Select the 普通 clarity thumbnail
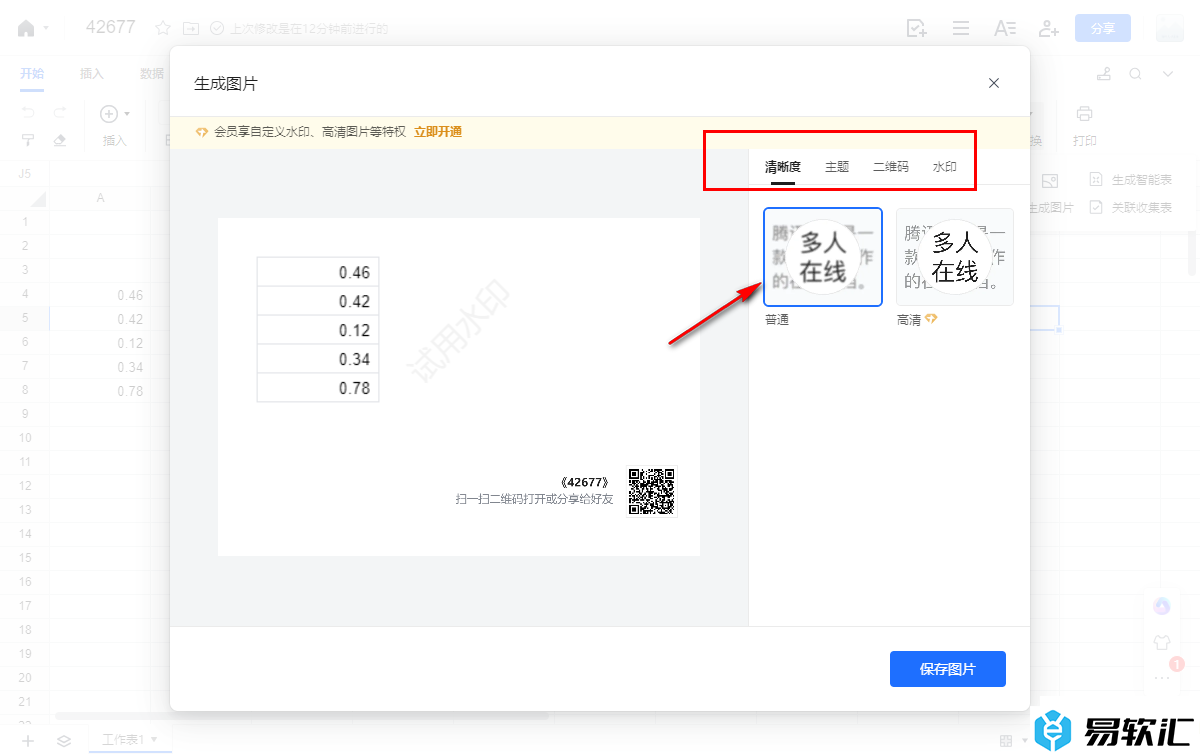Viewport: 1200px width, 756px height. 823,257
